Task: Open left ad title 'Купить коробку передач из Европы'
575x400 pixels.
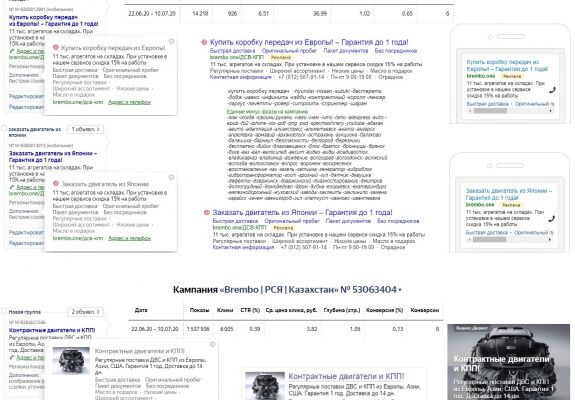Action: pyautogui.click(x=53, y=21)
